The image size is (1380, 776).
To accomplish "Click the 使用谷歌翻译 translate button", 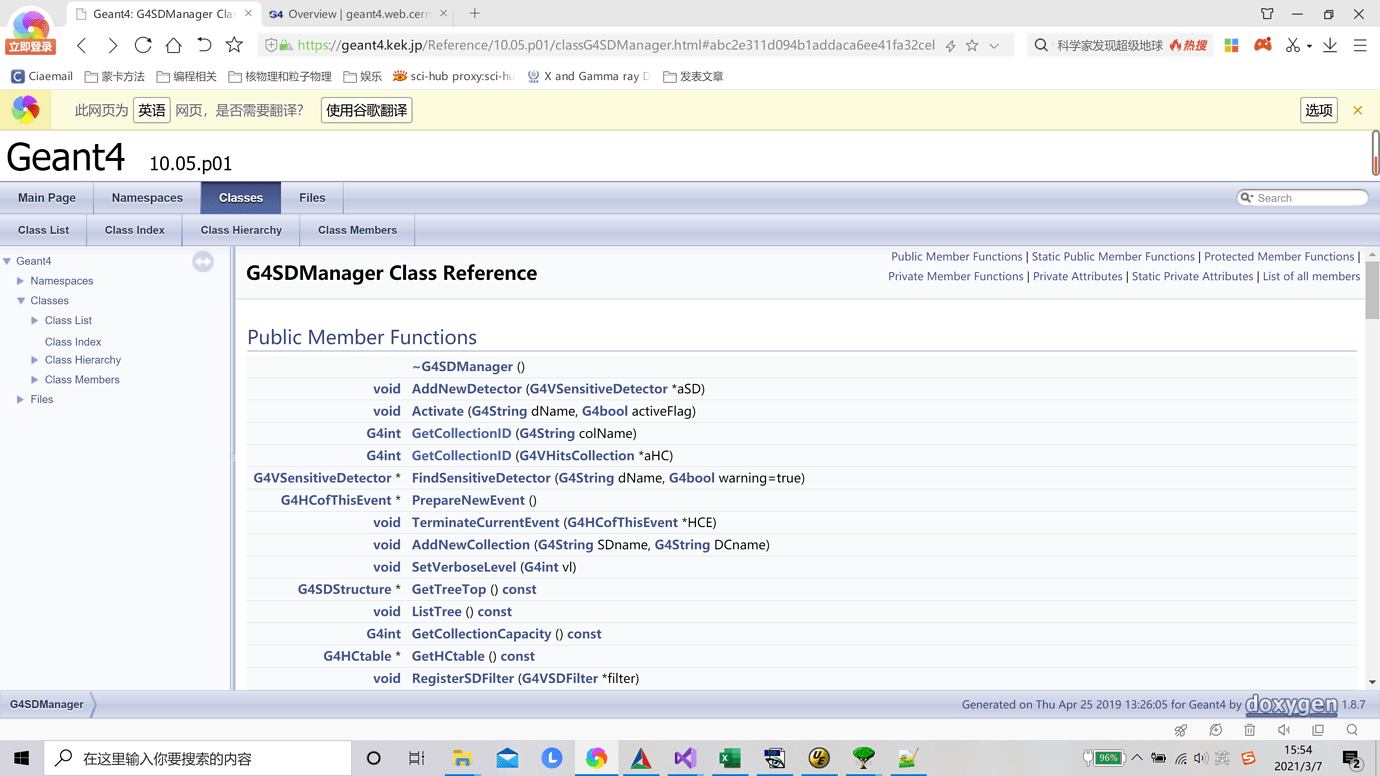I will point(366,110).
